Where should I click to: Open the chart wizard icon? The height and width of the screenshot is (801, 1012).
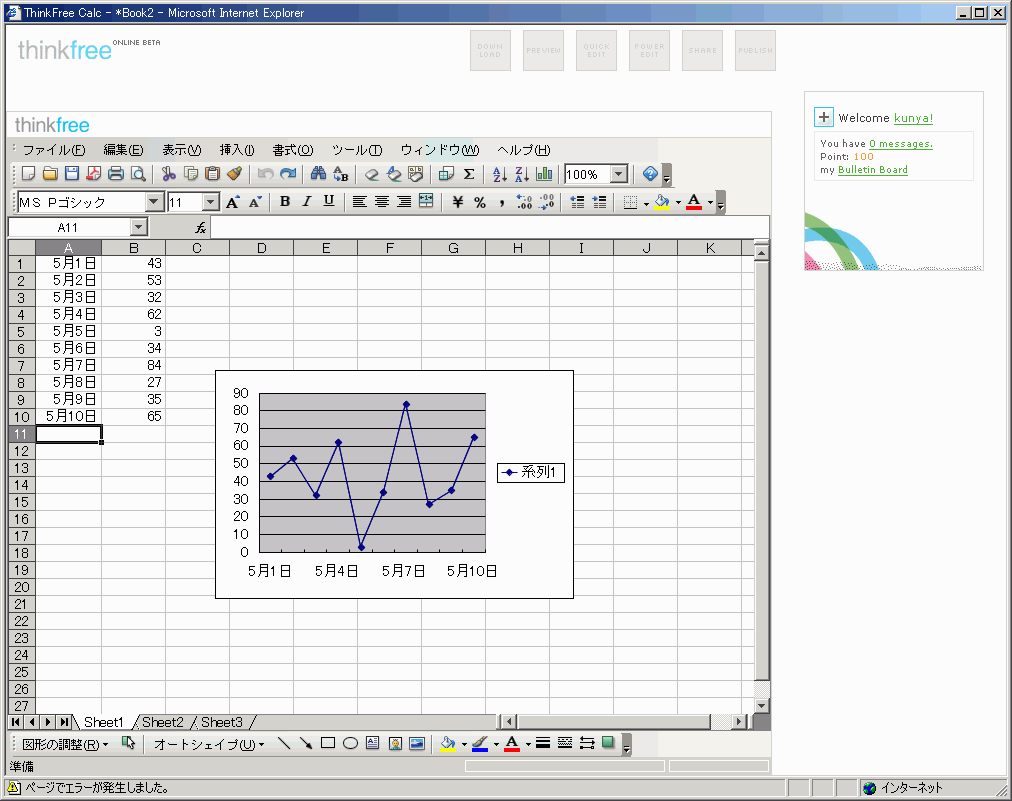(x=544, y=174)
